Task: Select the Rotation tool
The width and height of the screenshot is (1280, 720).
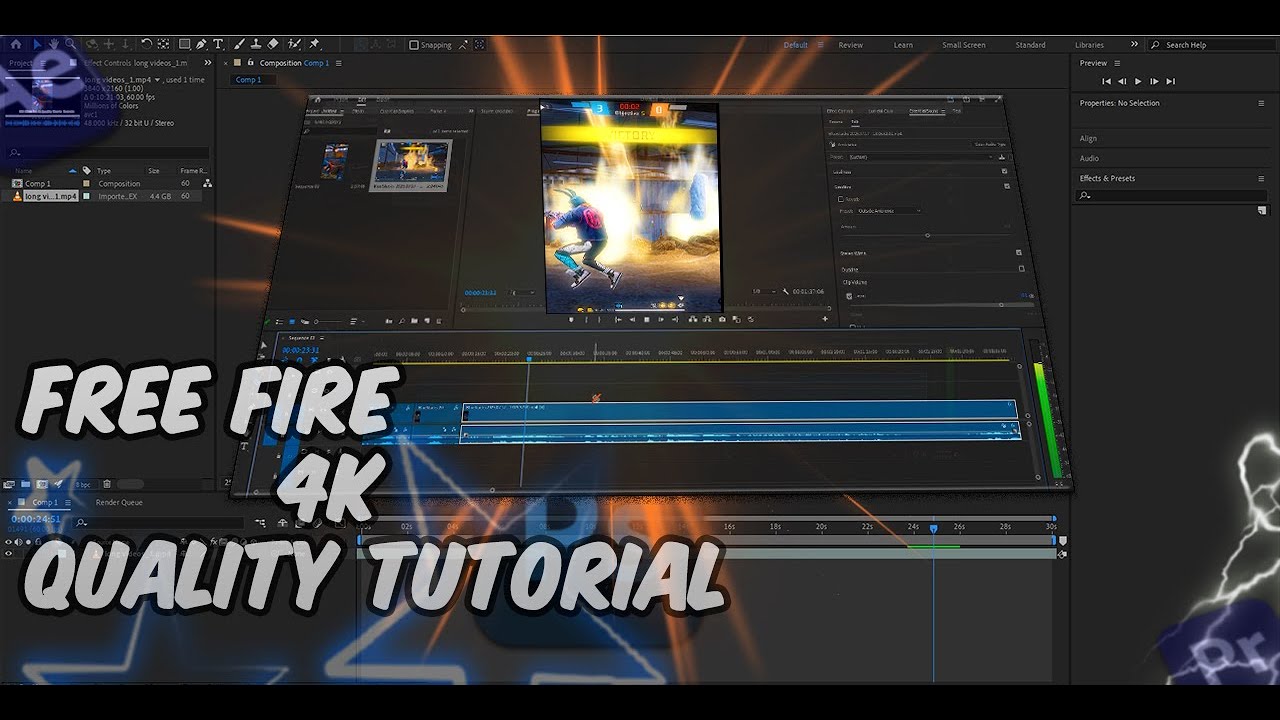Action: point(146,44)
